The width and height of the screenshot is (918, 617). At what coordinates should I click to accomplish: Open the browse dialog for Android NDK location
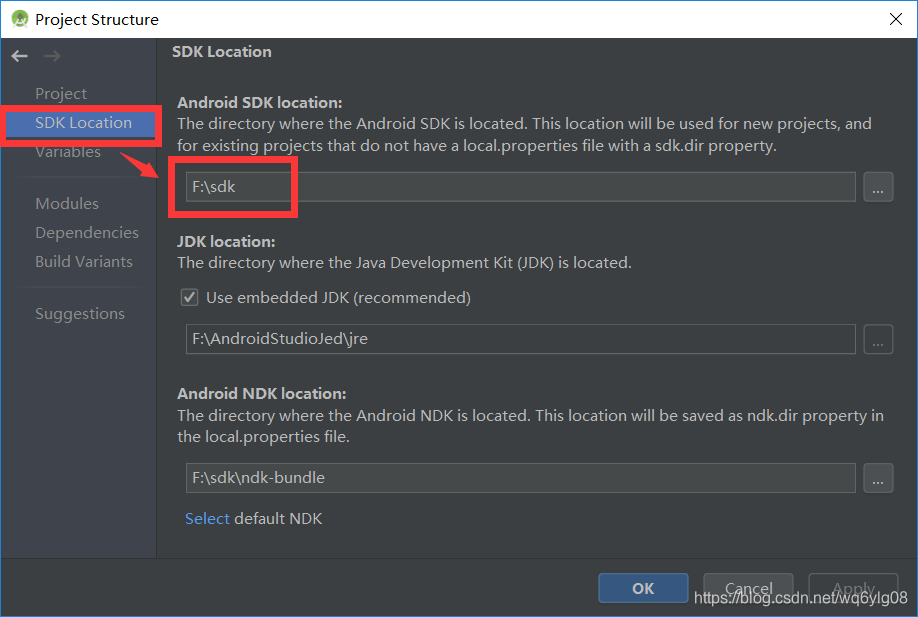(878, 478)
